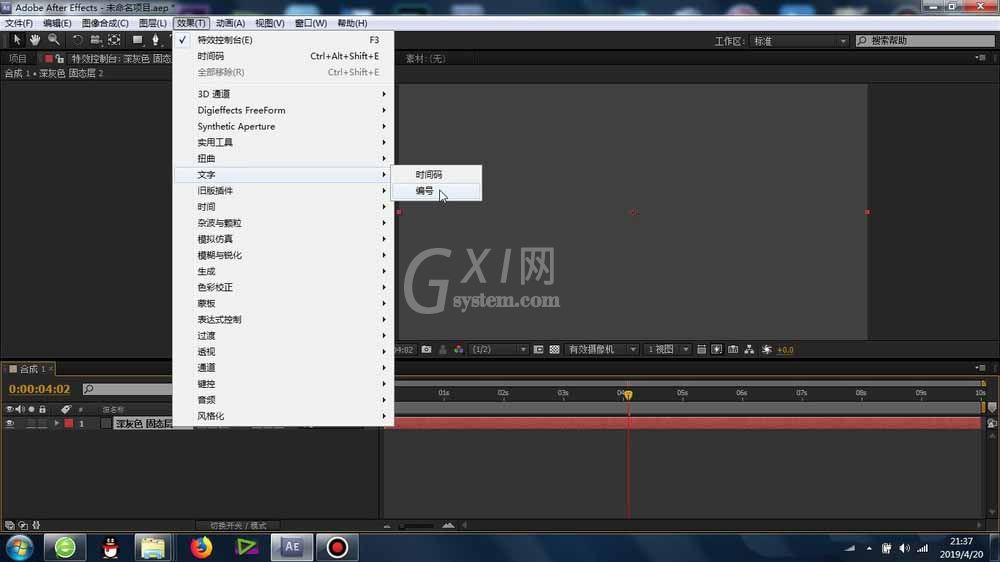1000x562 pixels.
Task: Toggle visibility eye of layer 1
Action: (x=10, y=424)
